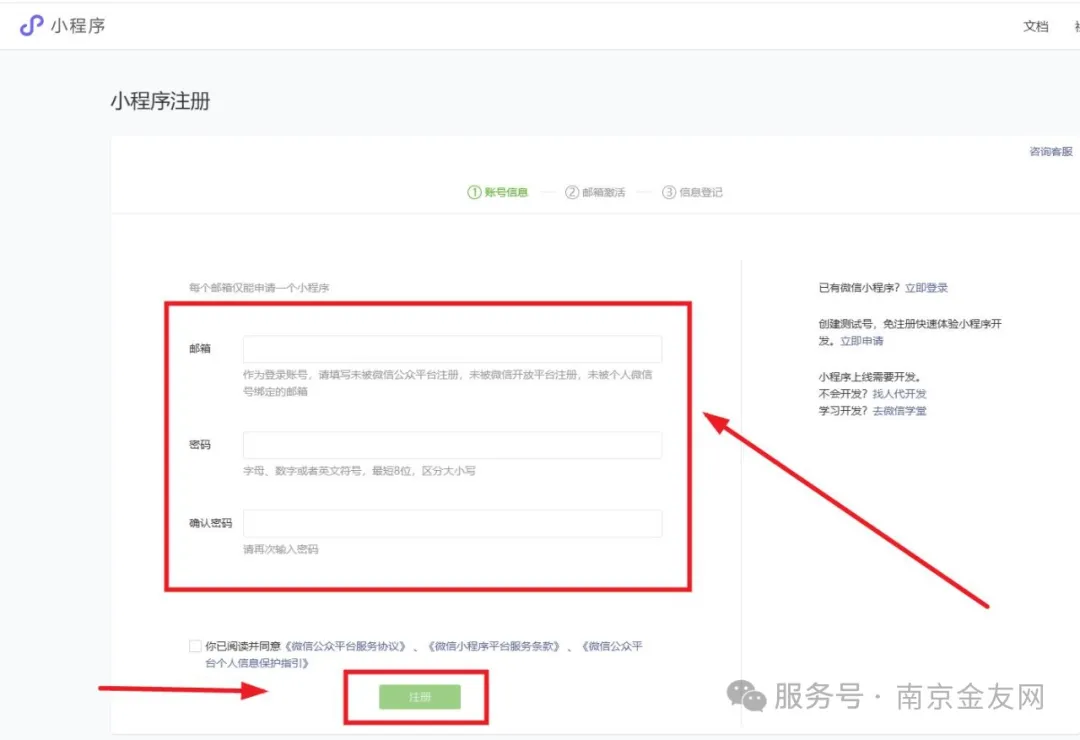Focus the 密码 input field

point(453,445)
